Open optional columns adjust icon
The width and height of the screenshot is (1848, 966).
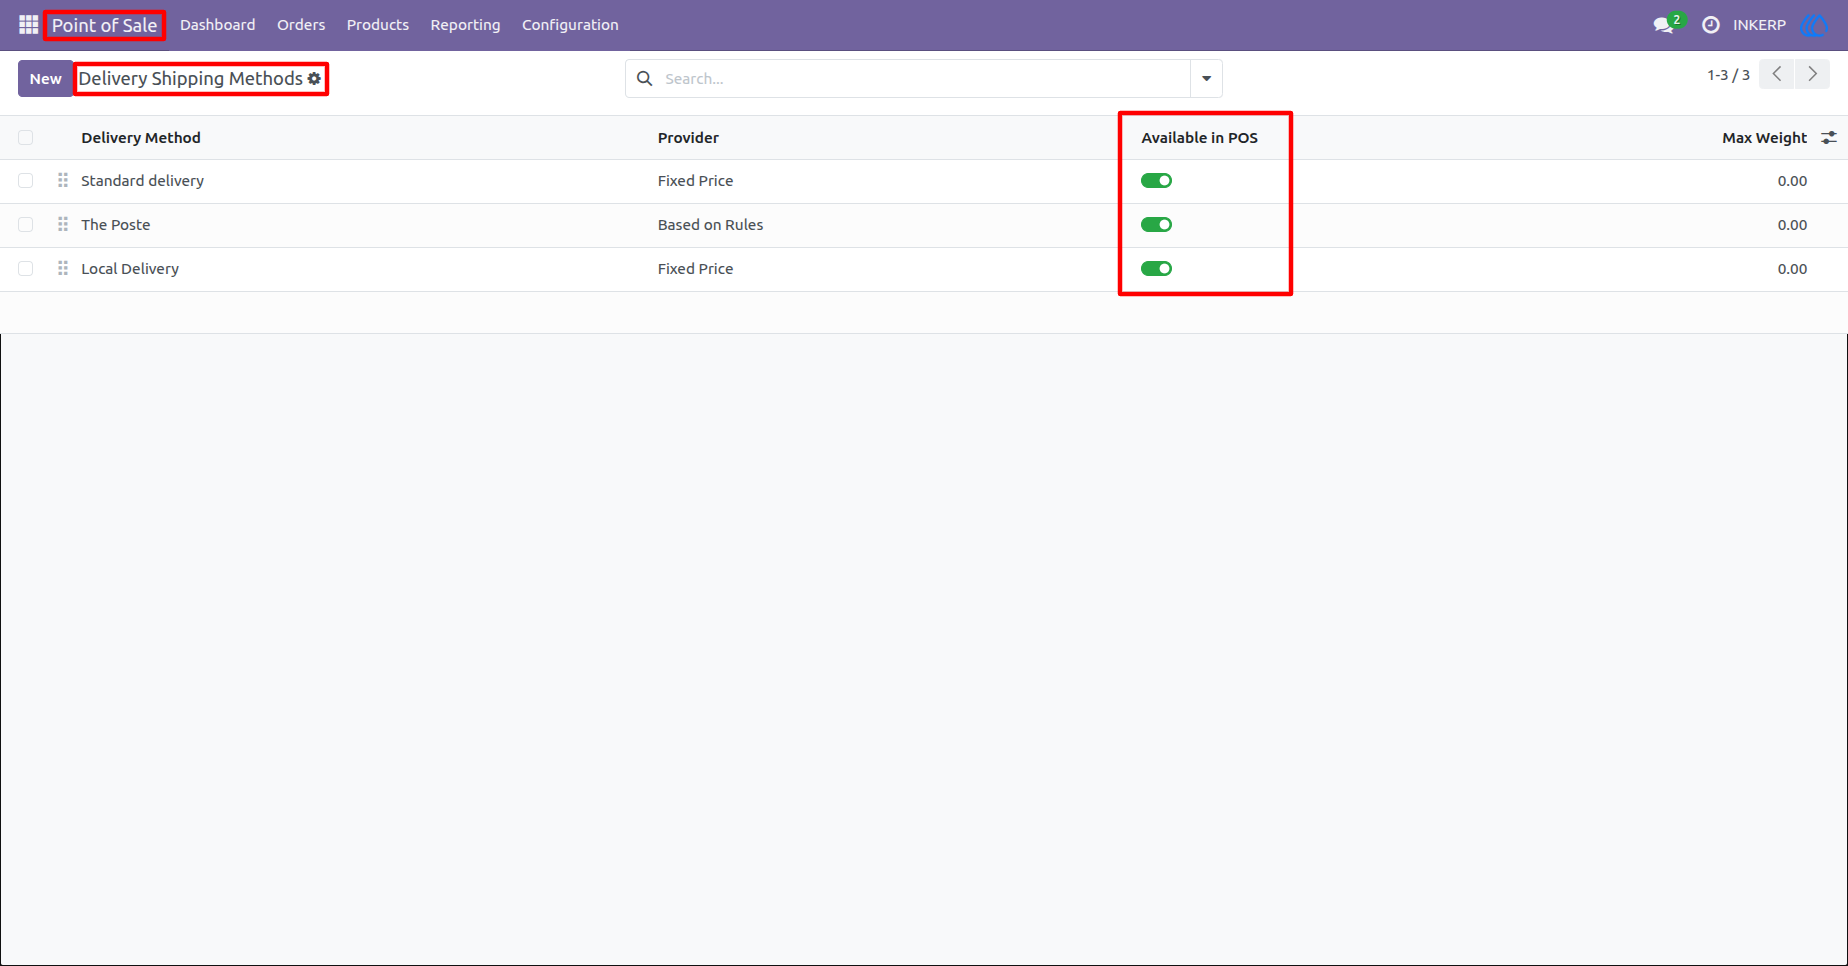point(1829,137)
